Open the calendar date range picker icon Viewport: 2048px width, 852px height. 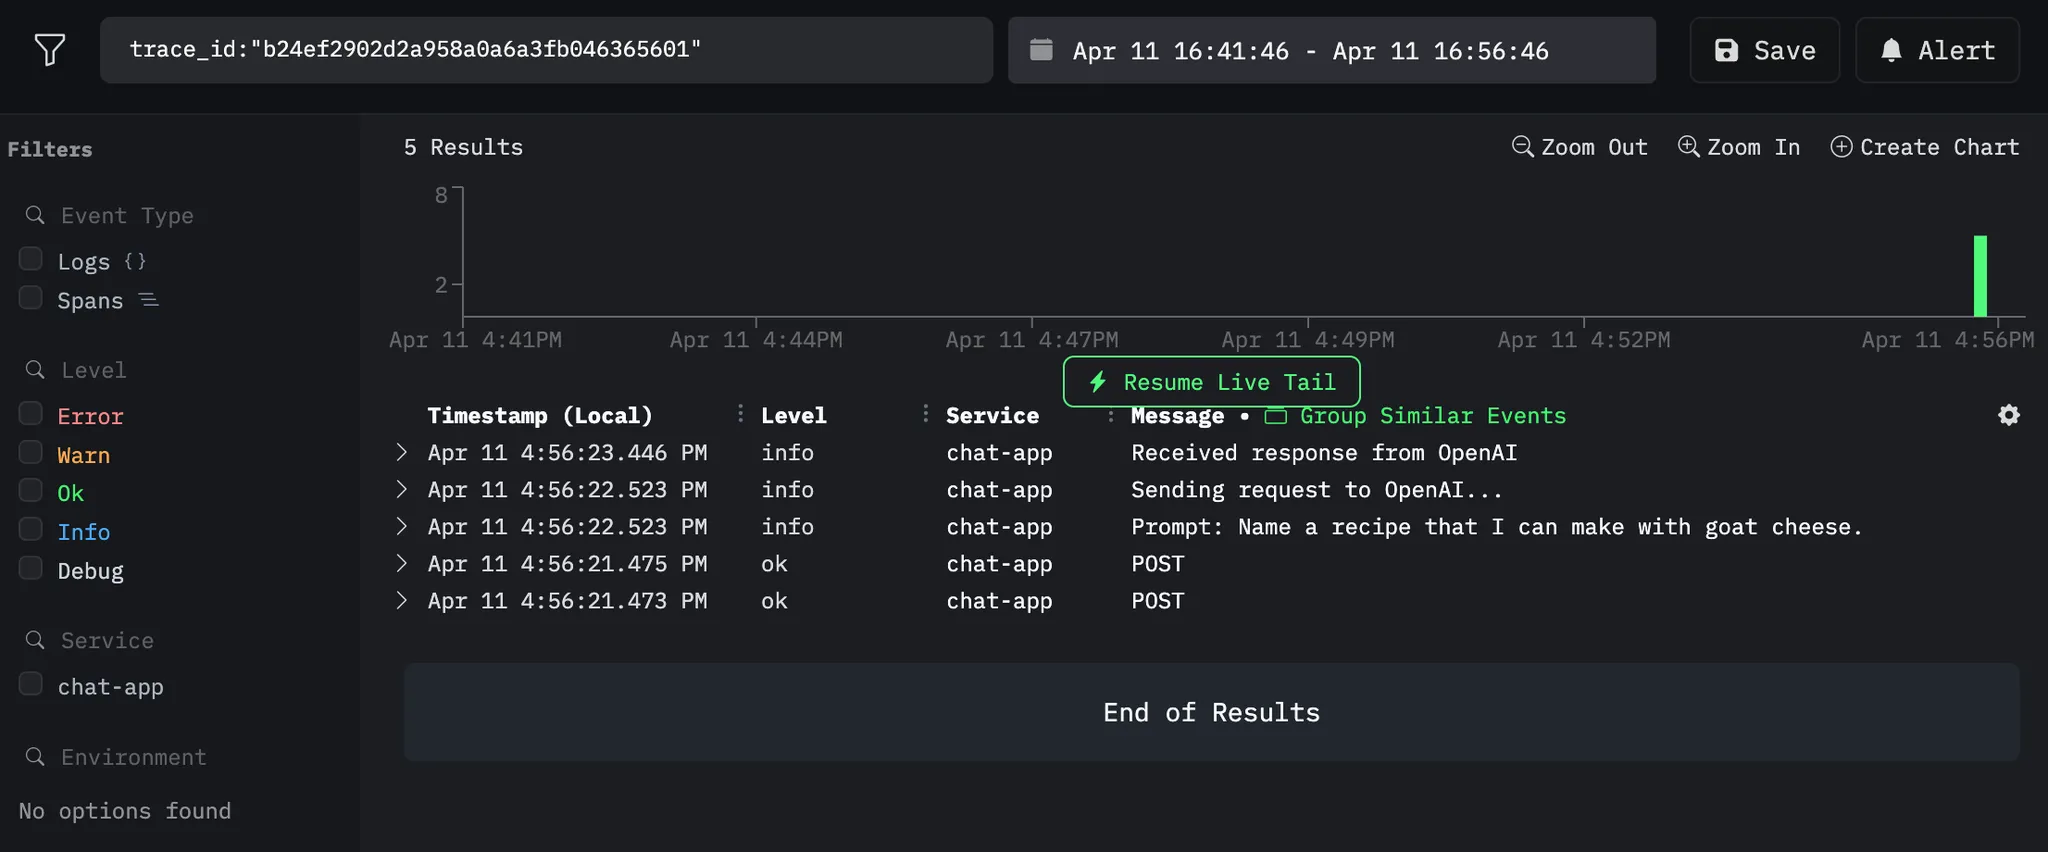pyautogui.click(x=1041, y=50)
